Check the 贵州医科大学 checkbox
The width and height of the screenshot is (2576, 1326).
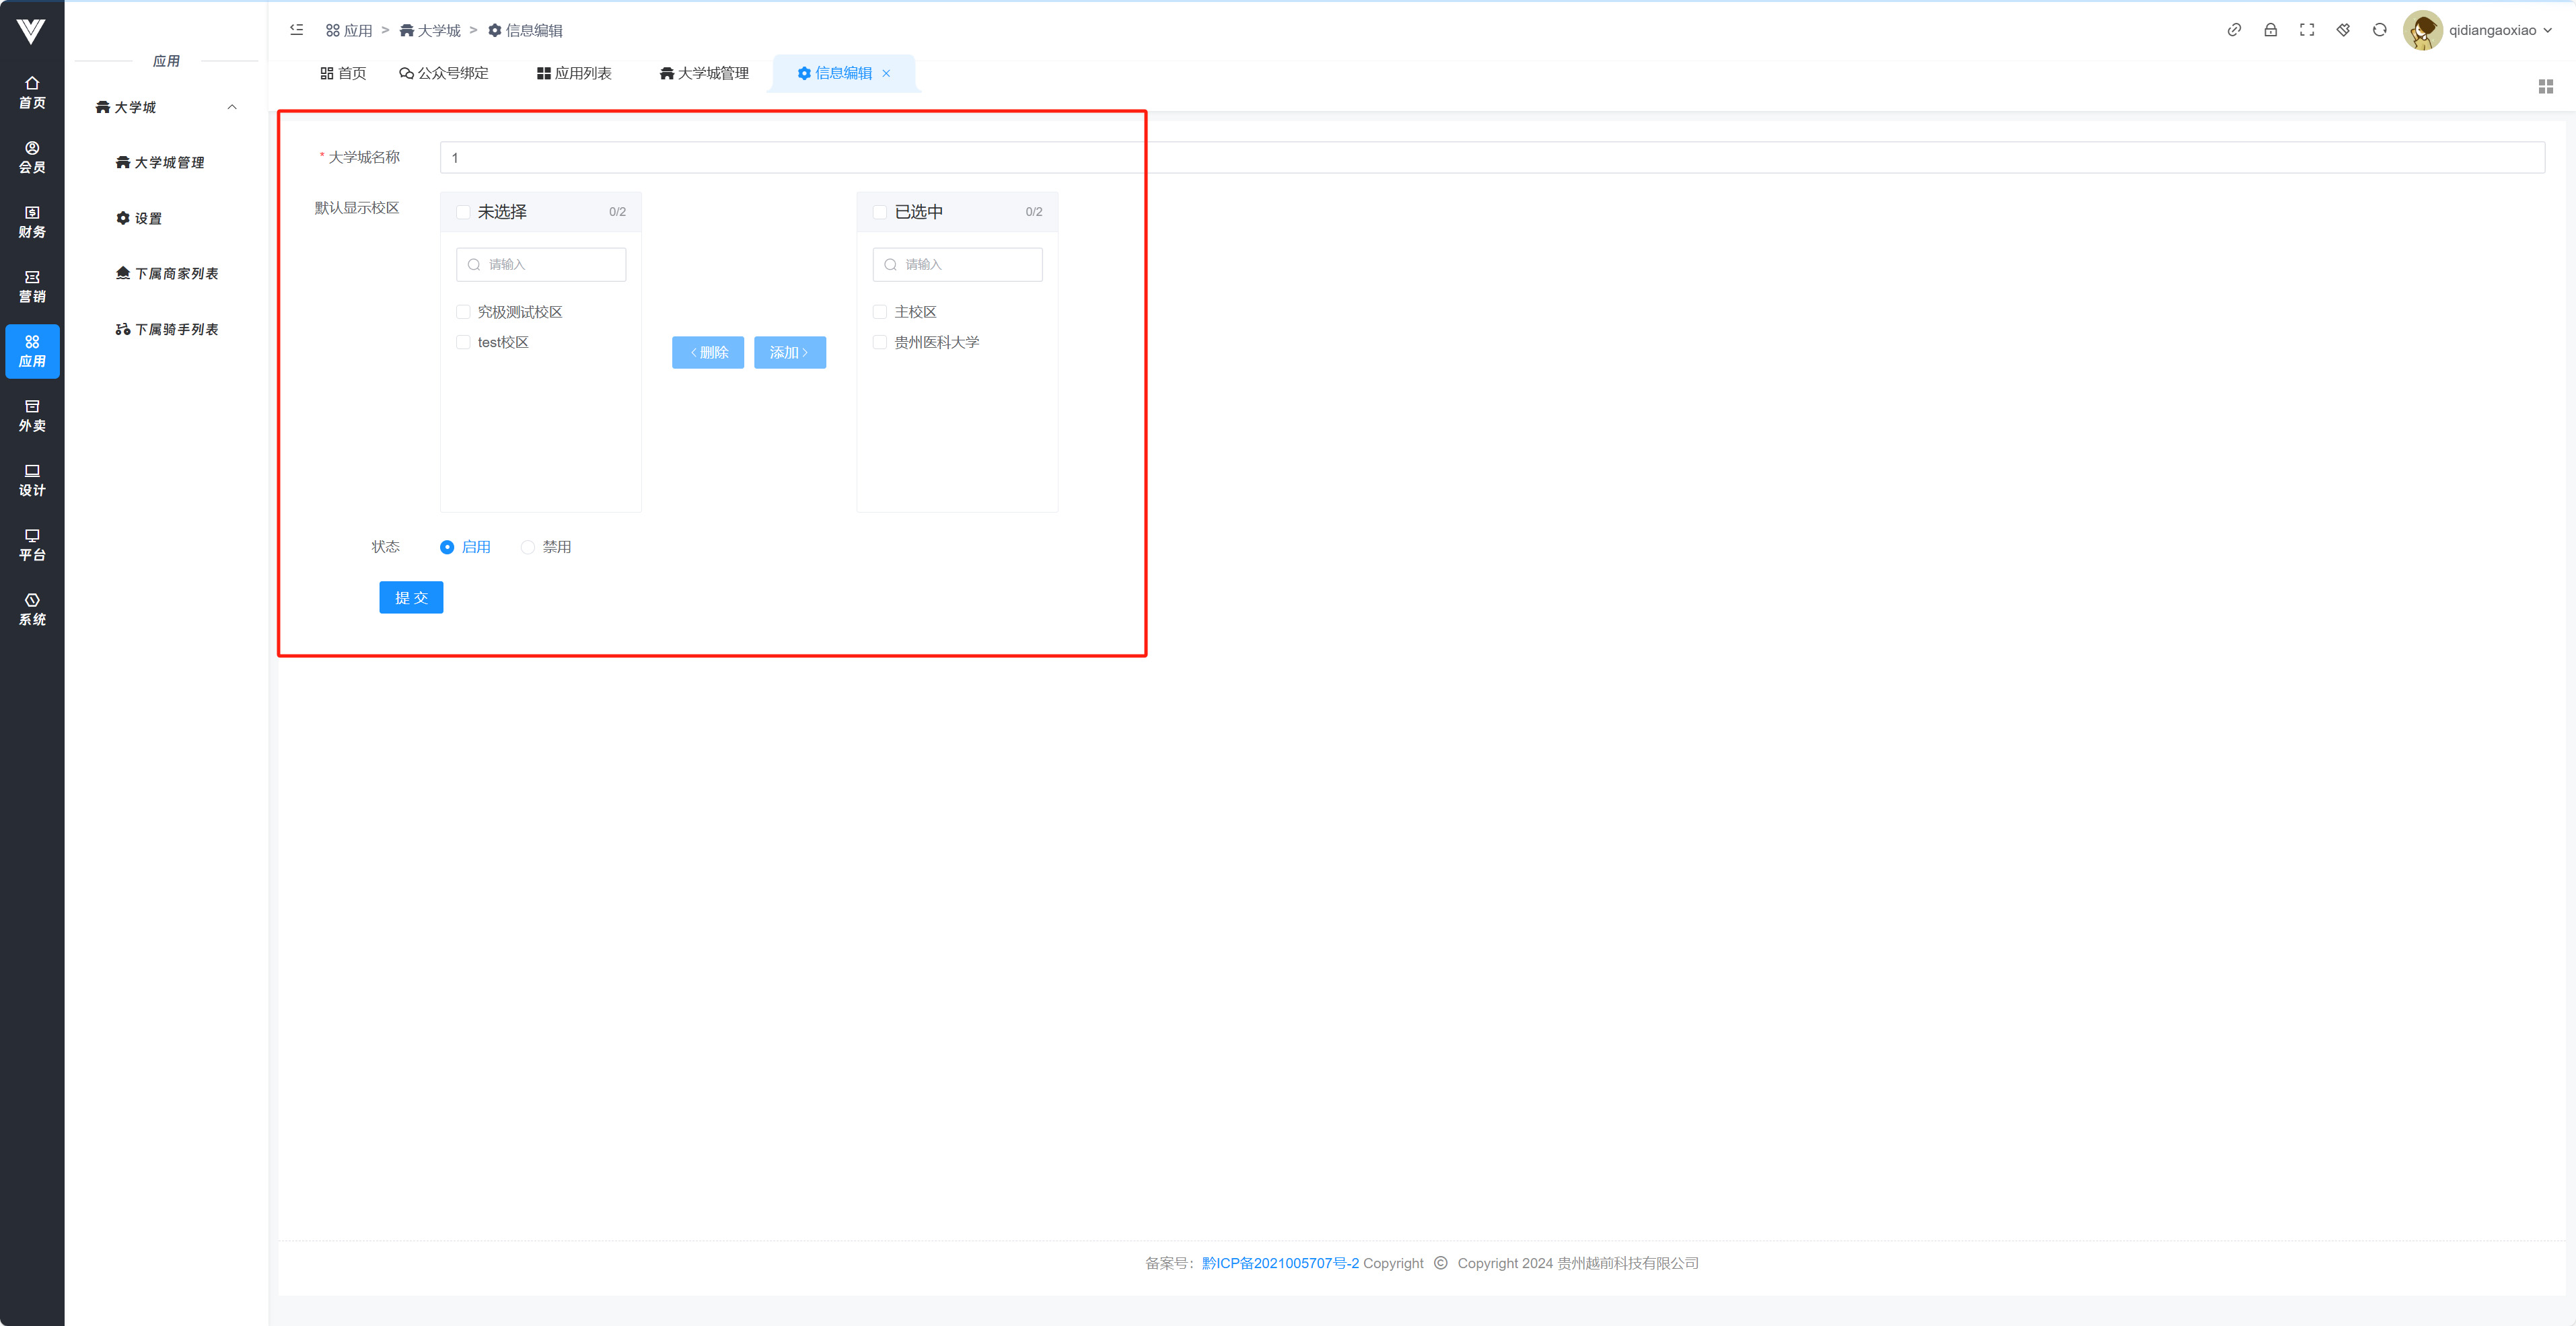coord(880,342)
